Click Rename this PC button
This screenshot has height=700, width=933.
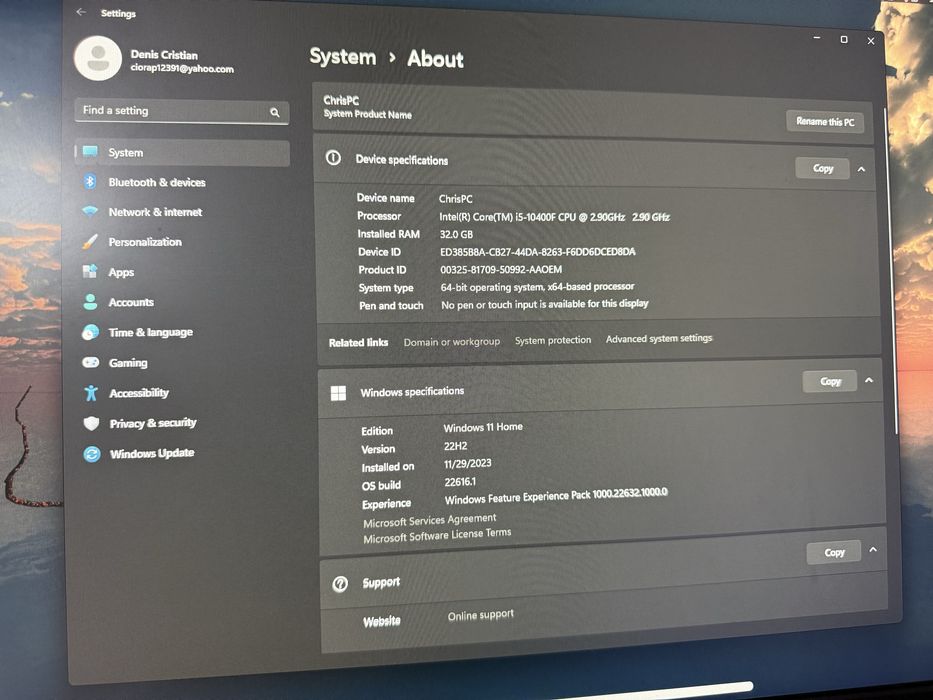pos(825,121)
